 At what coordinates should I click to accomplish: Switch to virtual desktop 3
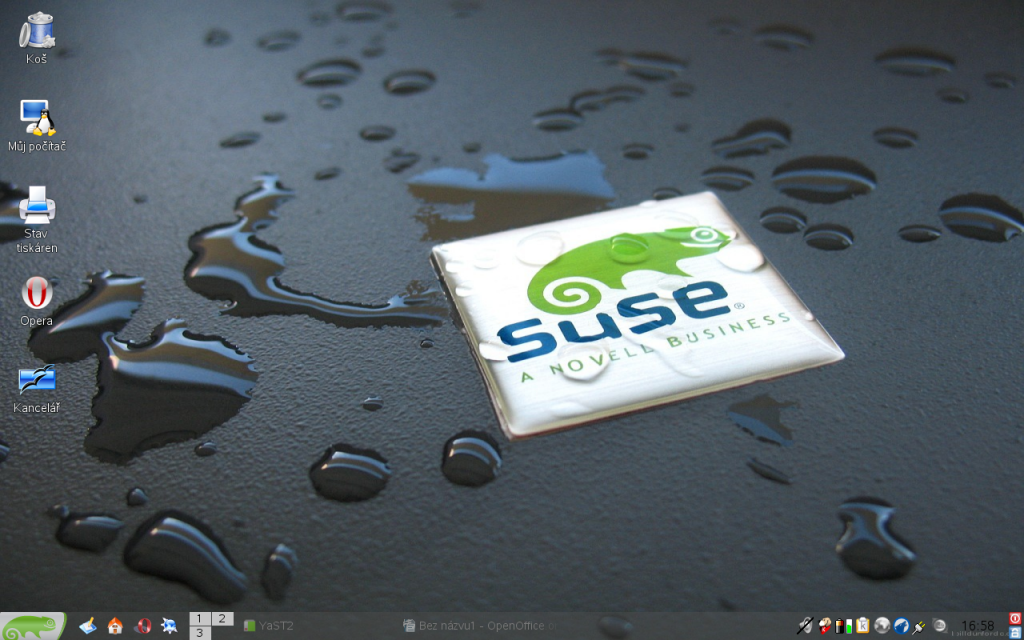[x=200, y=633]
